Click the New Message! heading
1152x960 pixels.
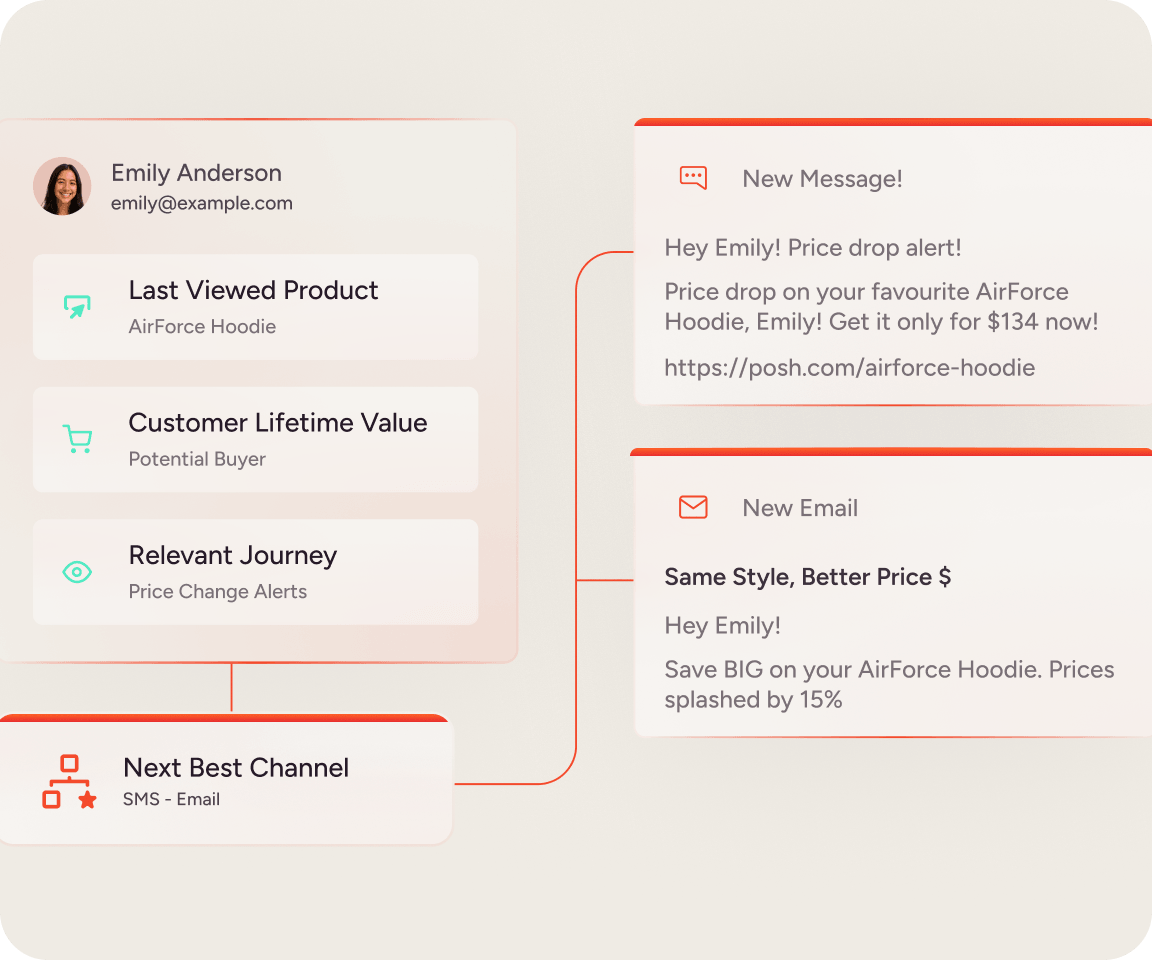(x=822, y=179)
